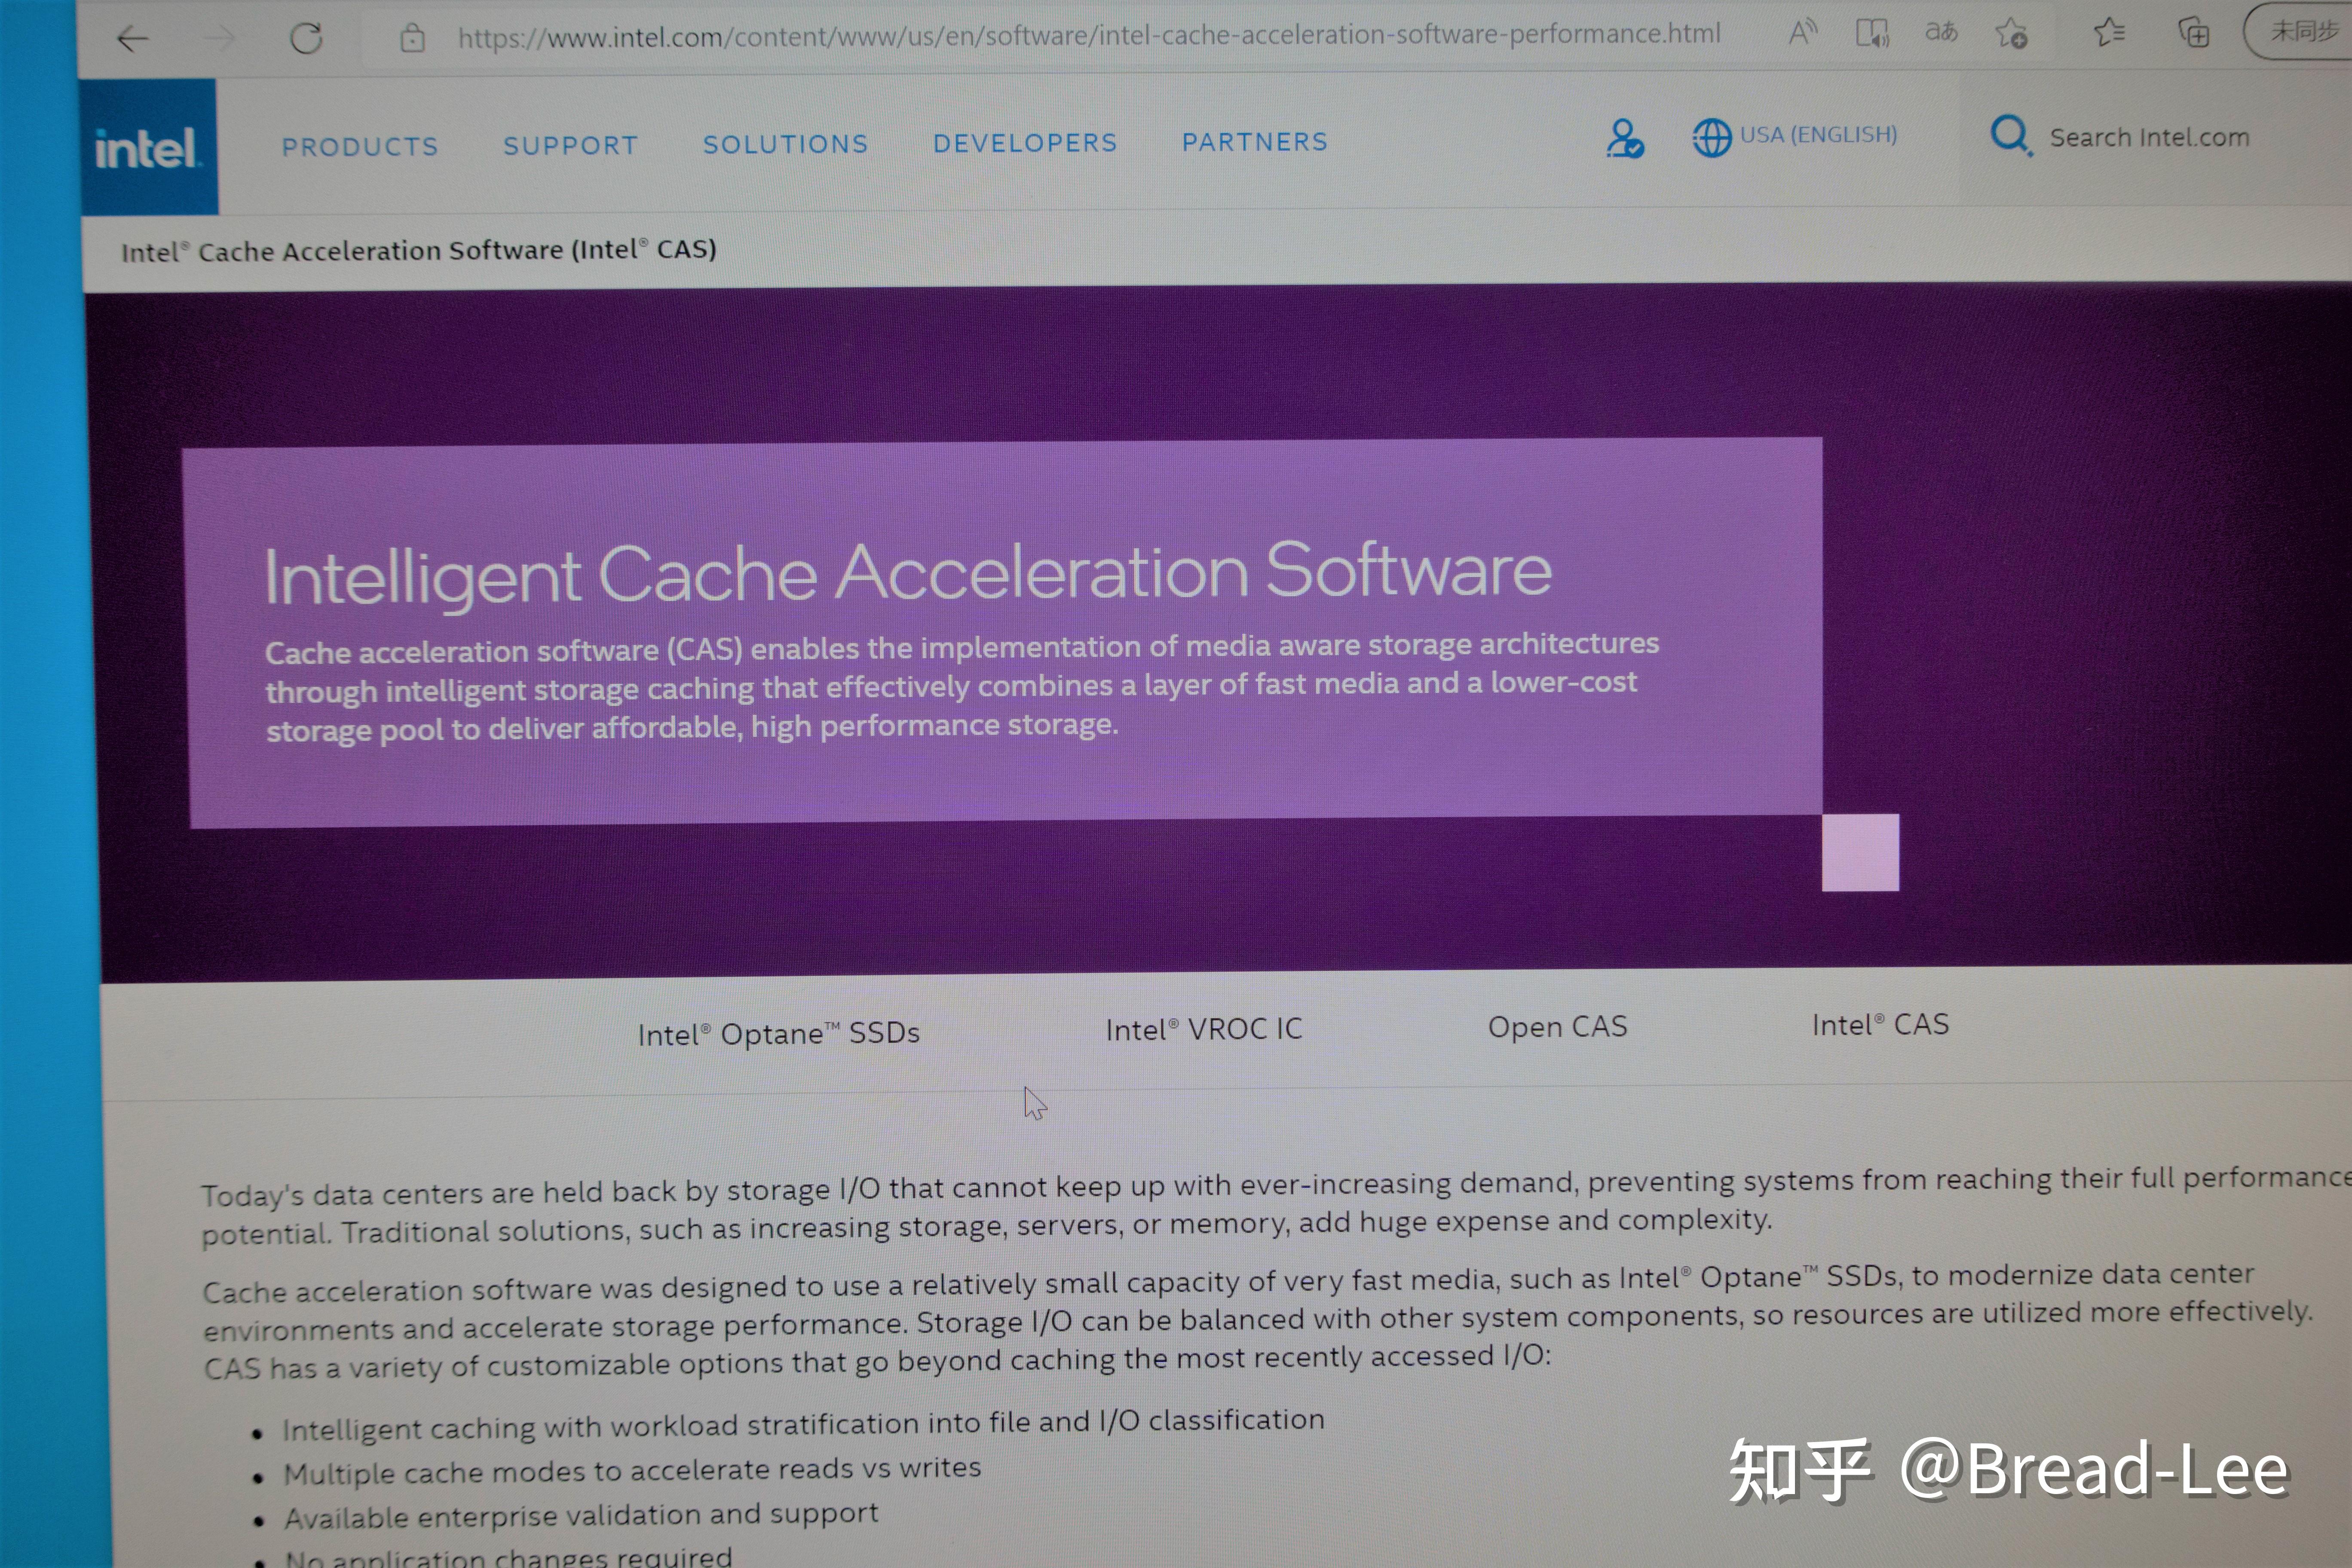This screenshot has height=1568, width=2352.
Task: Open the SUPPORT menu
Action: point(570,146)
